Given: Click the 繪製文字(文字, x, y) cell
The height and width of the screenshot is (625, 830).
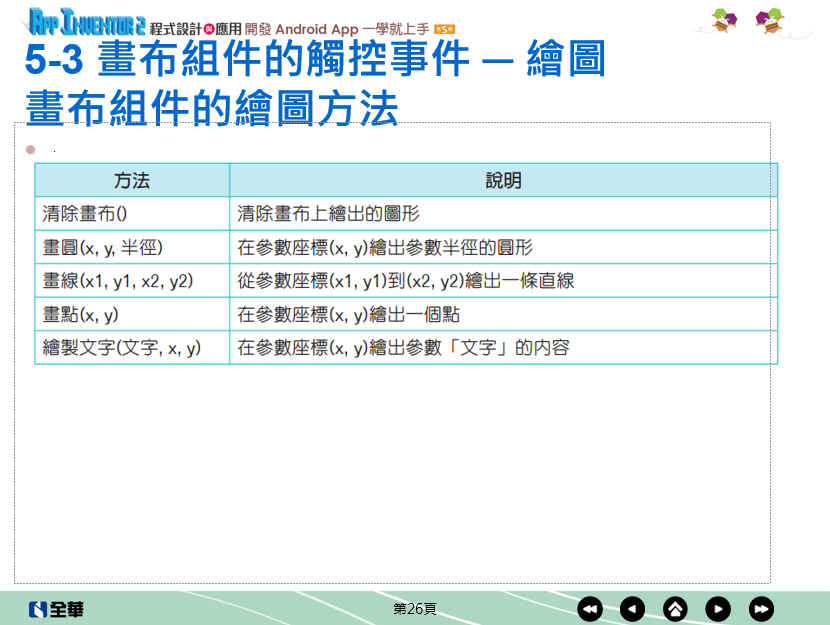Looking at the screenshot, I should click(122, 347).
